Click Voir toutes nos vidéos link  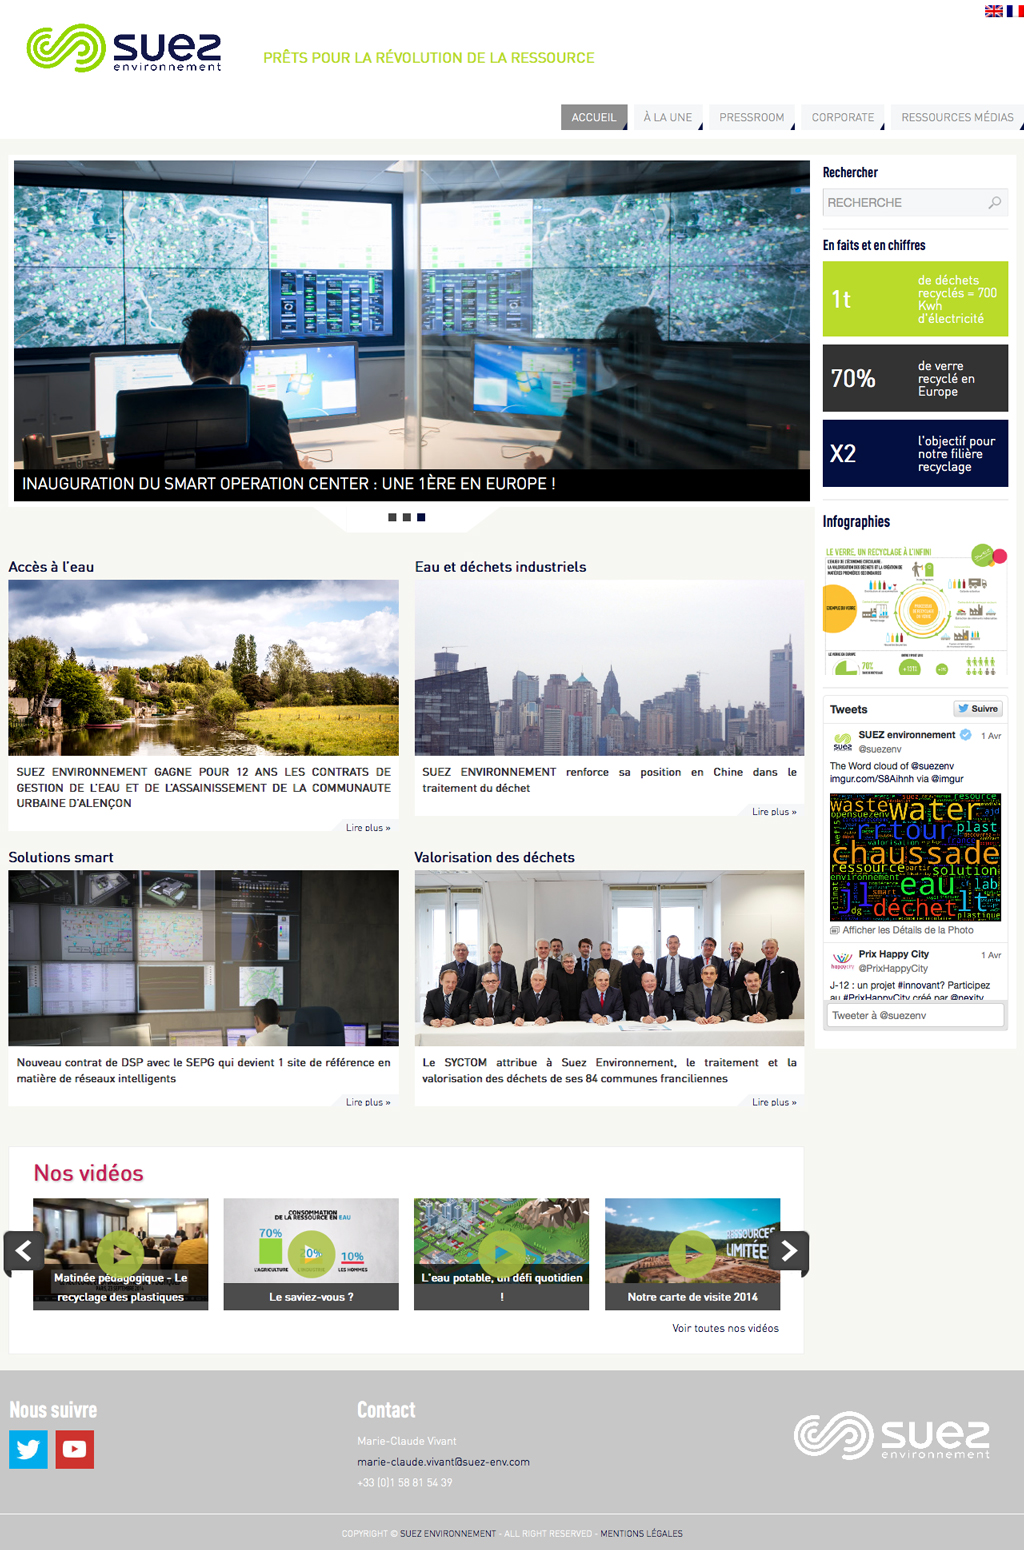(x=725, y=1328)
